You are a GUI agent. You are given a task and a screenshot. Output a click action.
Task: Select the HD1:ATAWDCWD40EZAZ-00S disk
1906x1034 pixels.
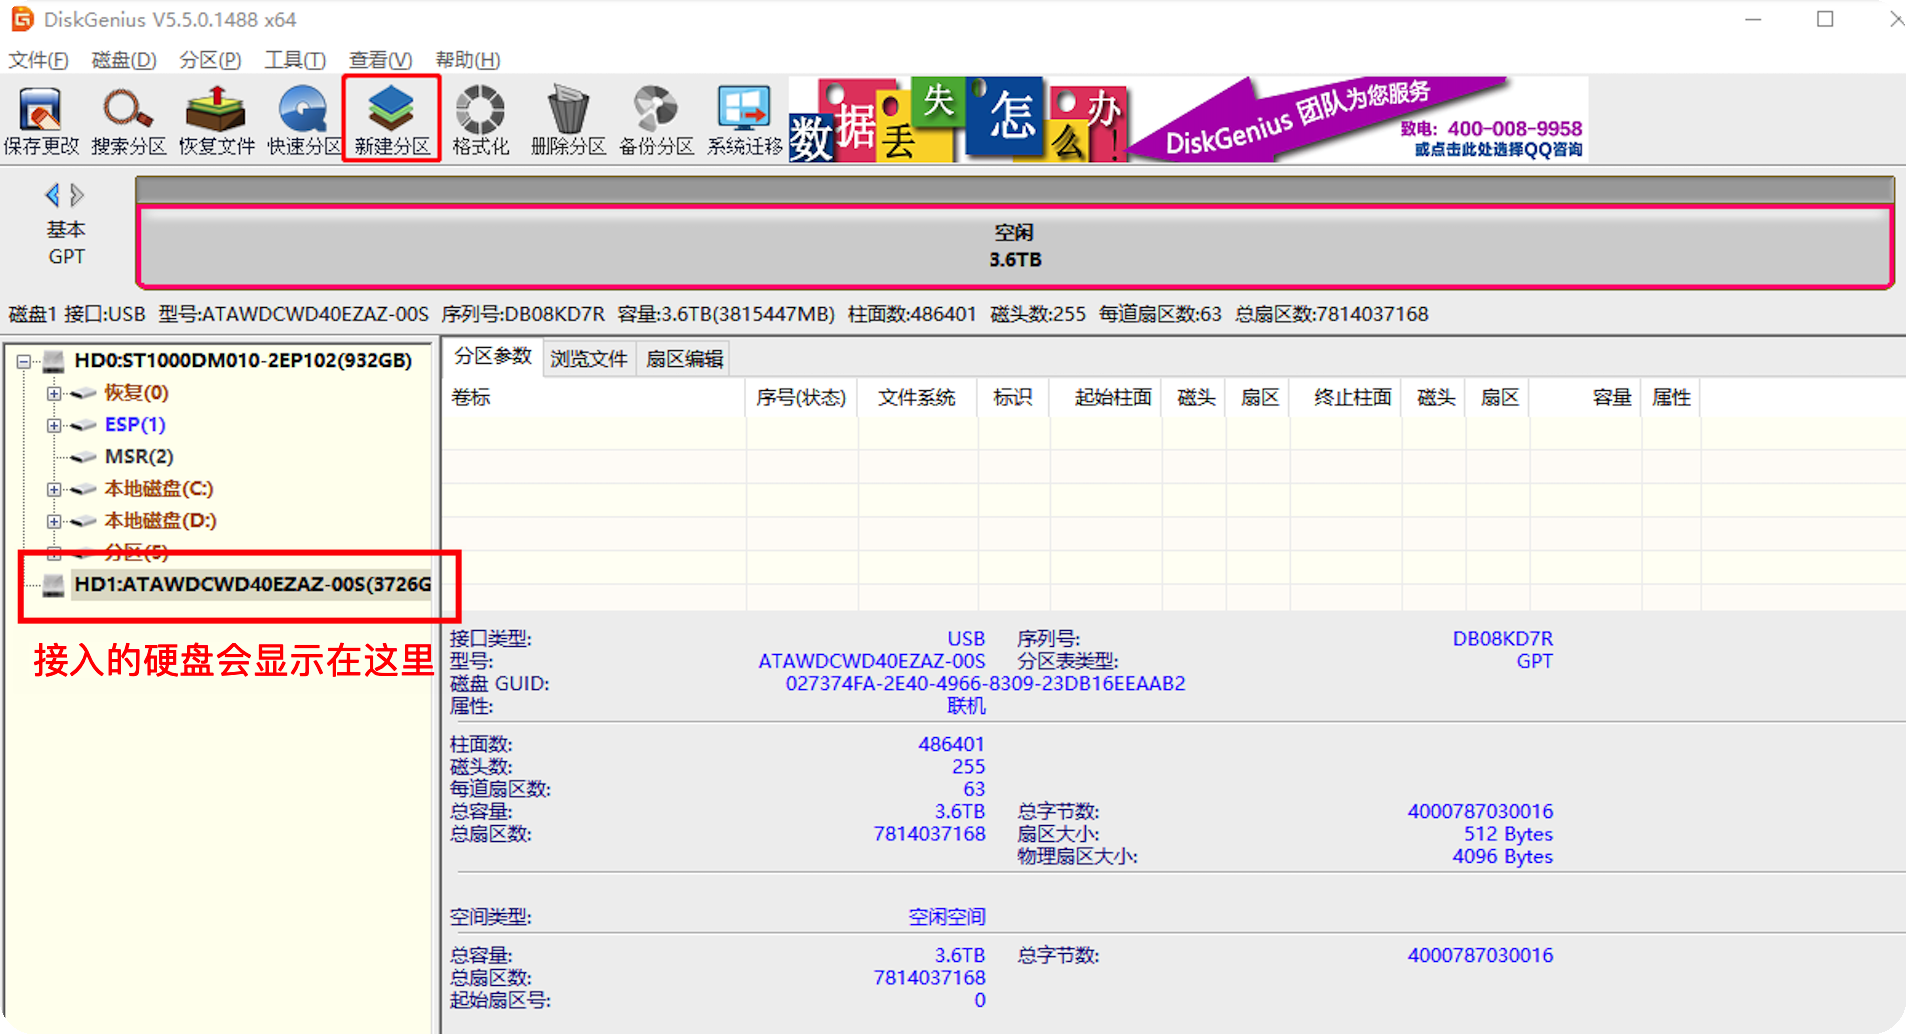(x=253, y=584)
